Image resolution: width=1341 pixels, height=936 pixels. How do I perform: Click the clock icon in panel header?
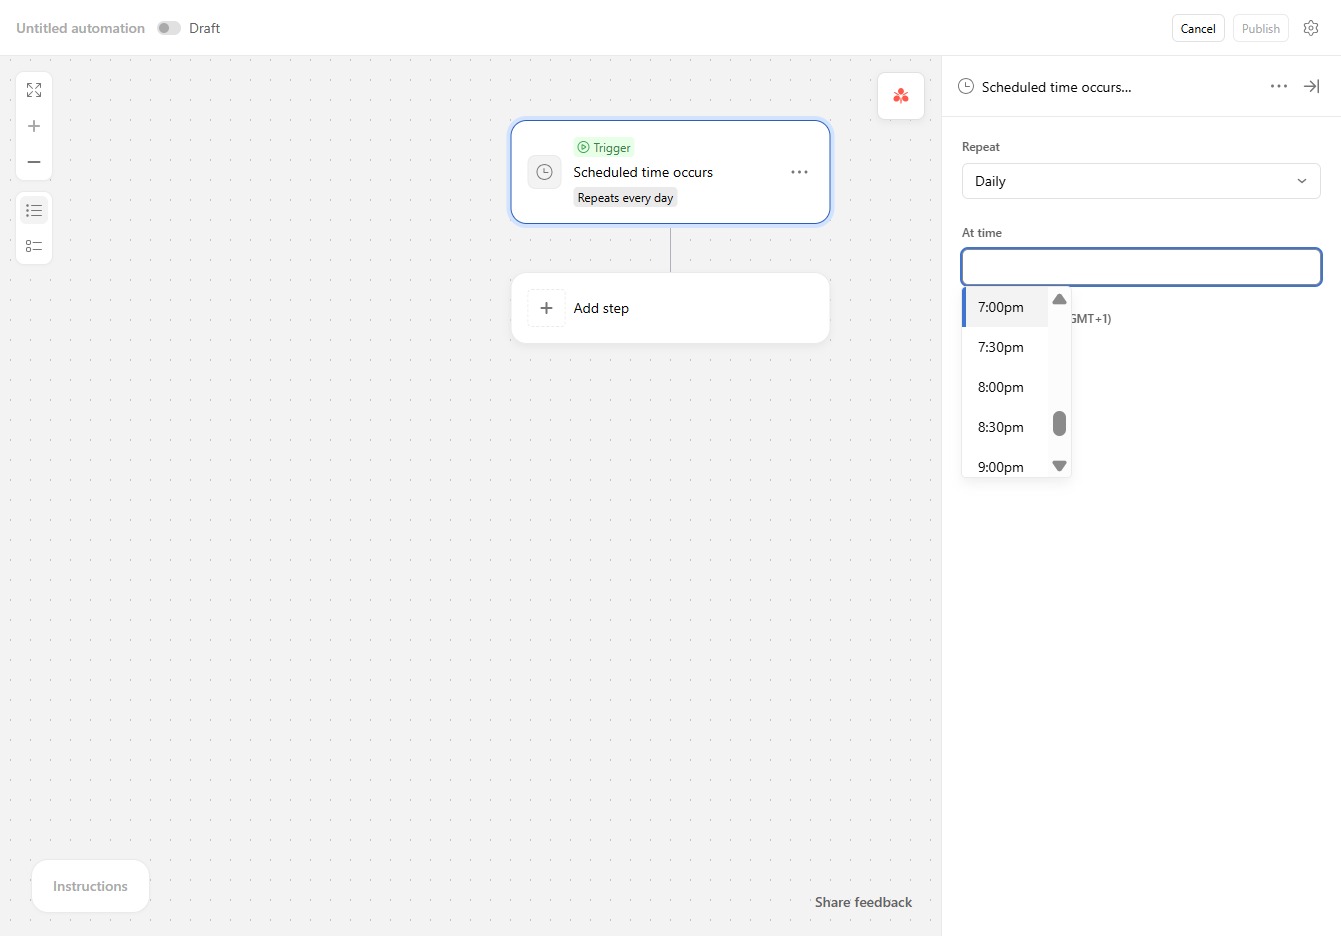point(966,87)
